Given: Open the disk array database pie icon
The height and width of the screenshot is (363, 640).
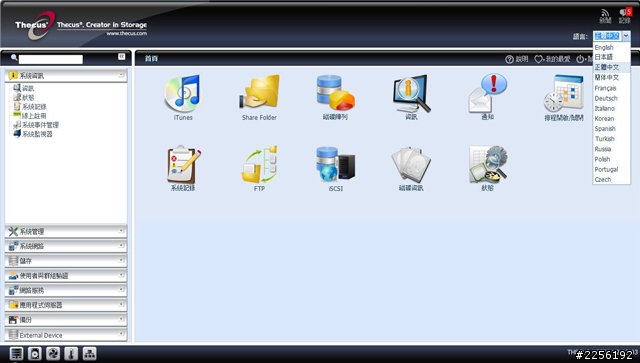Looking at the screenshot, I should pyautogui.click(x=335, y=92).
